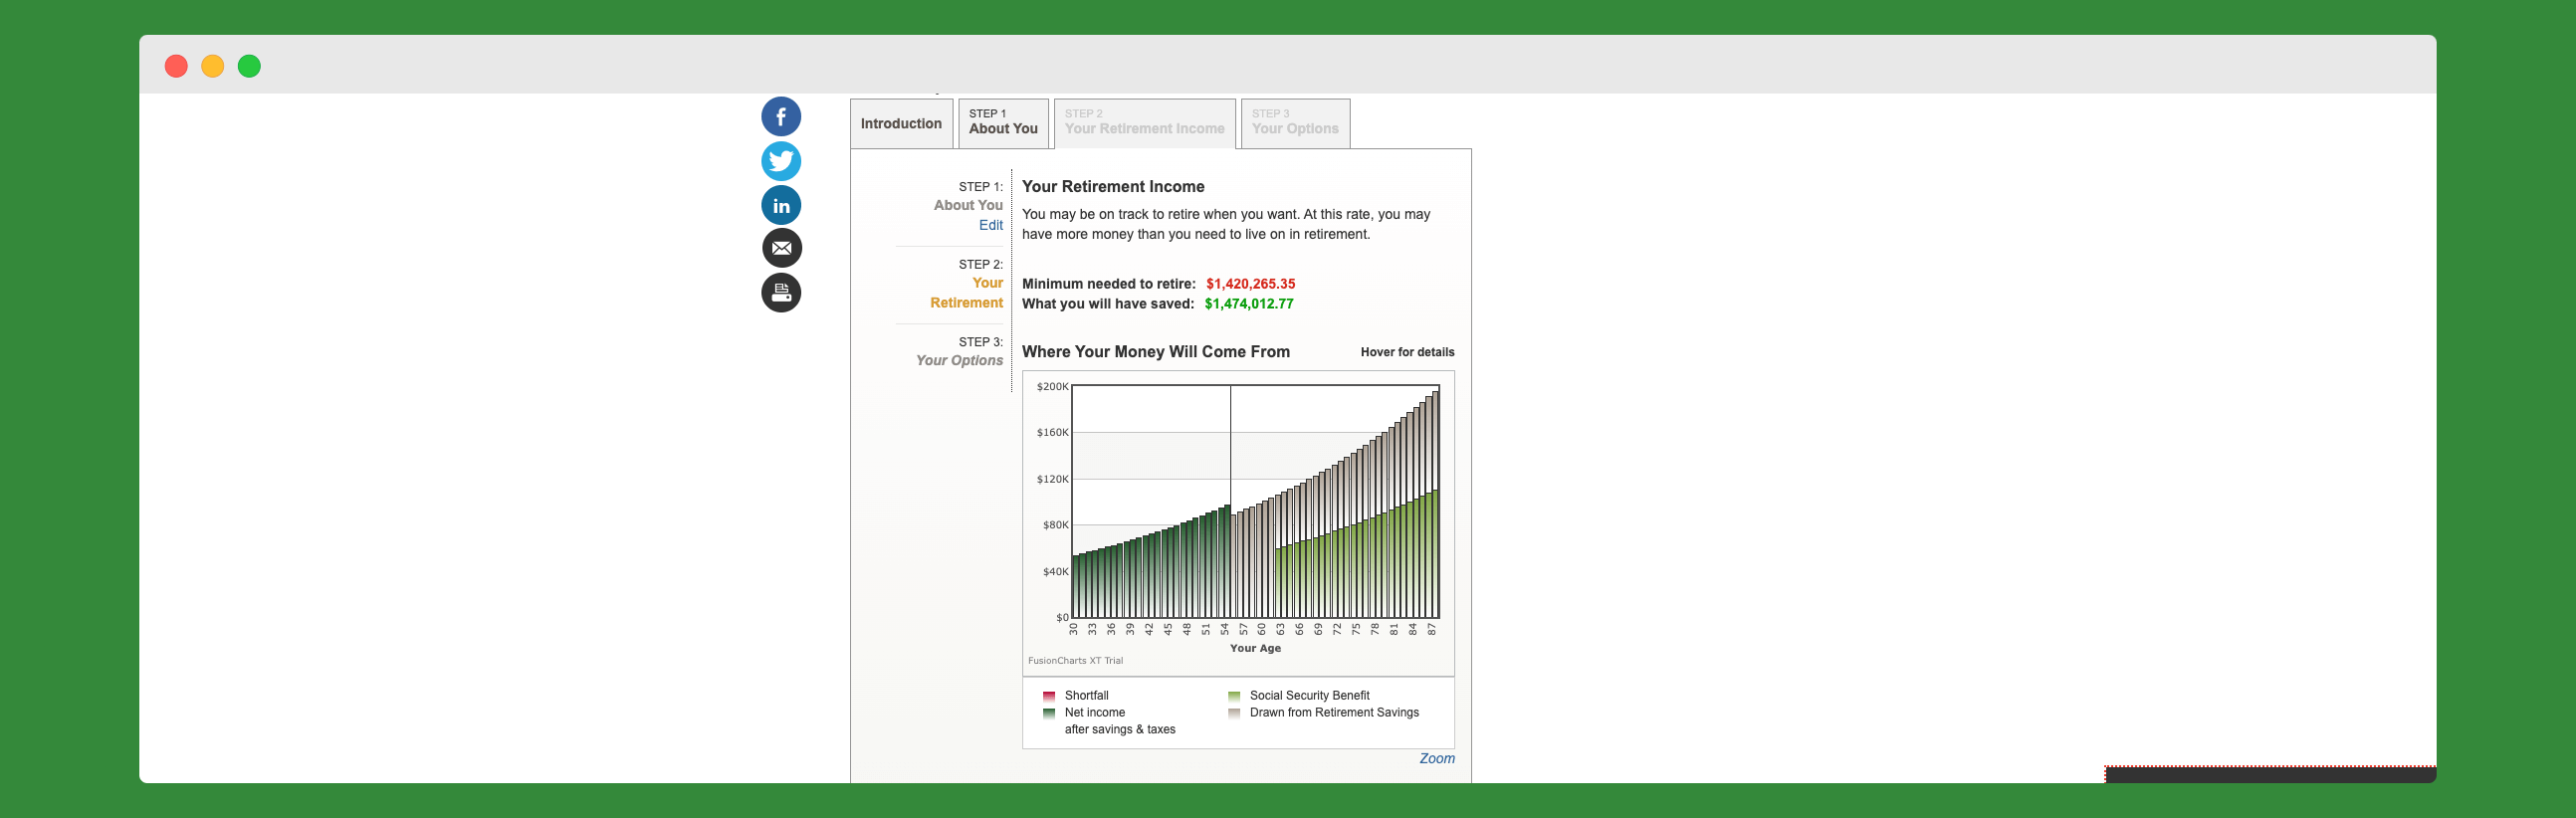Switch to the Introduction tab

click(901, 124)
